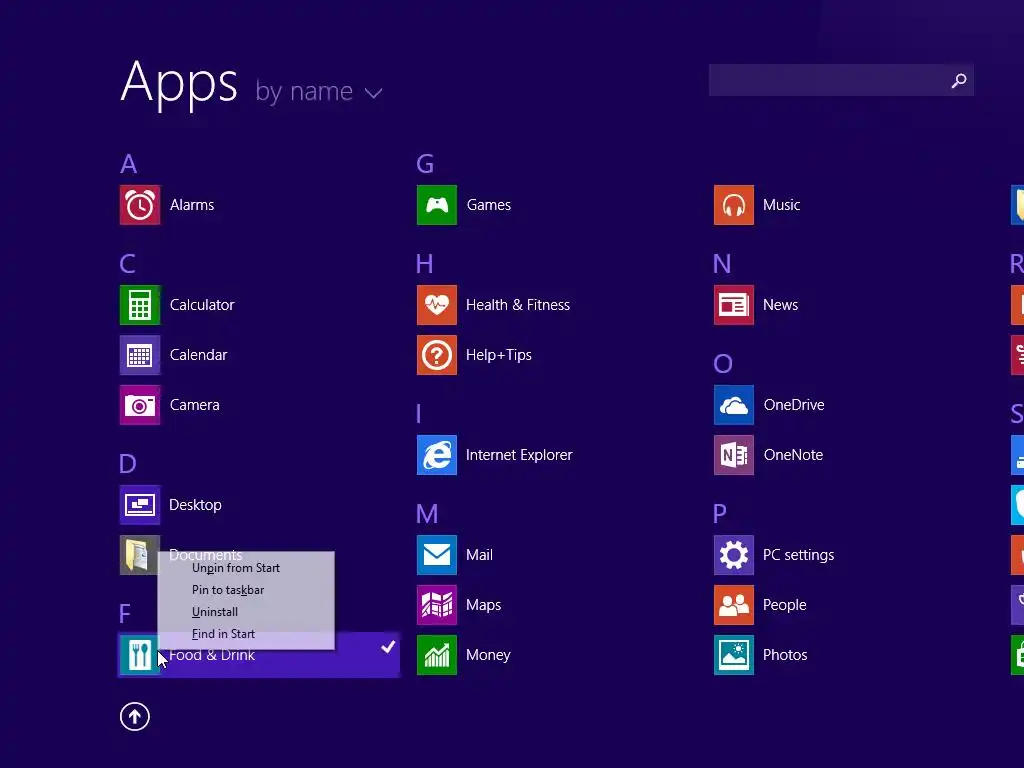Open the Maps app icon
1024x768 pixels.
(x=437, y=605)
